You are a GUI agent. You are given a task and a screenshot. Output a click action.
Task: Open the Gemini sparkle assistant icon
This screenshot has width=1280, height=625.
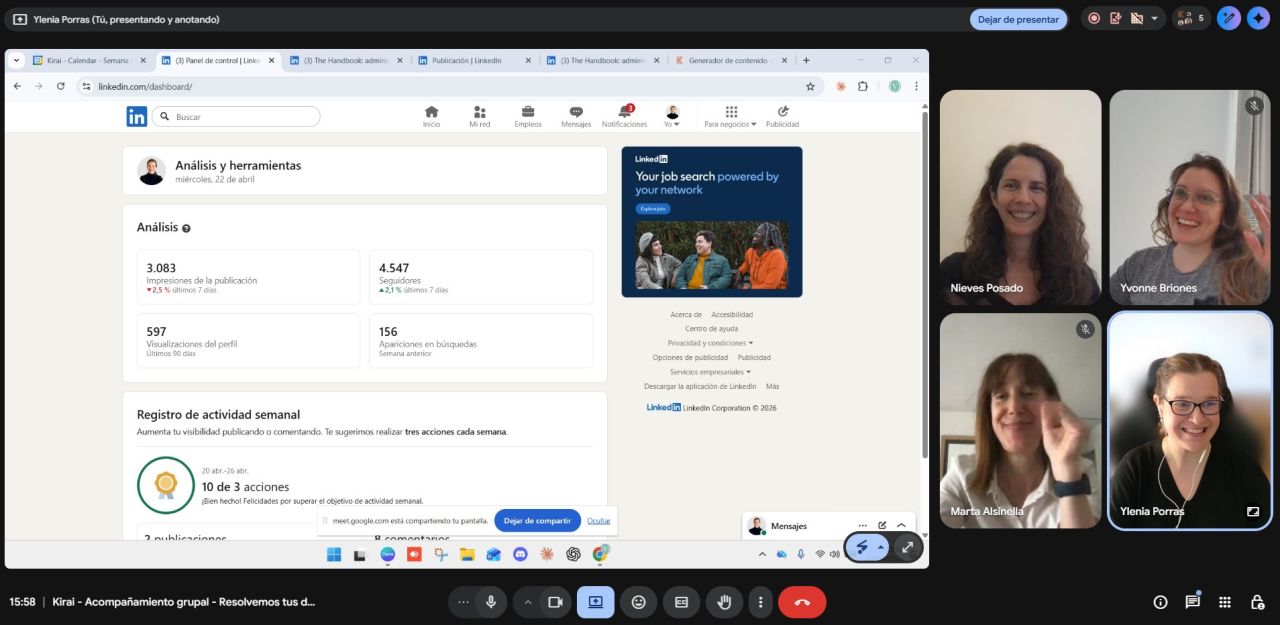[1258, 19]
